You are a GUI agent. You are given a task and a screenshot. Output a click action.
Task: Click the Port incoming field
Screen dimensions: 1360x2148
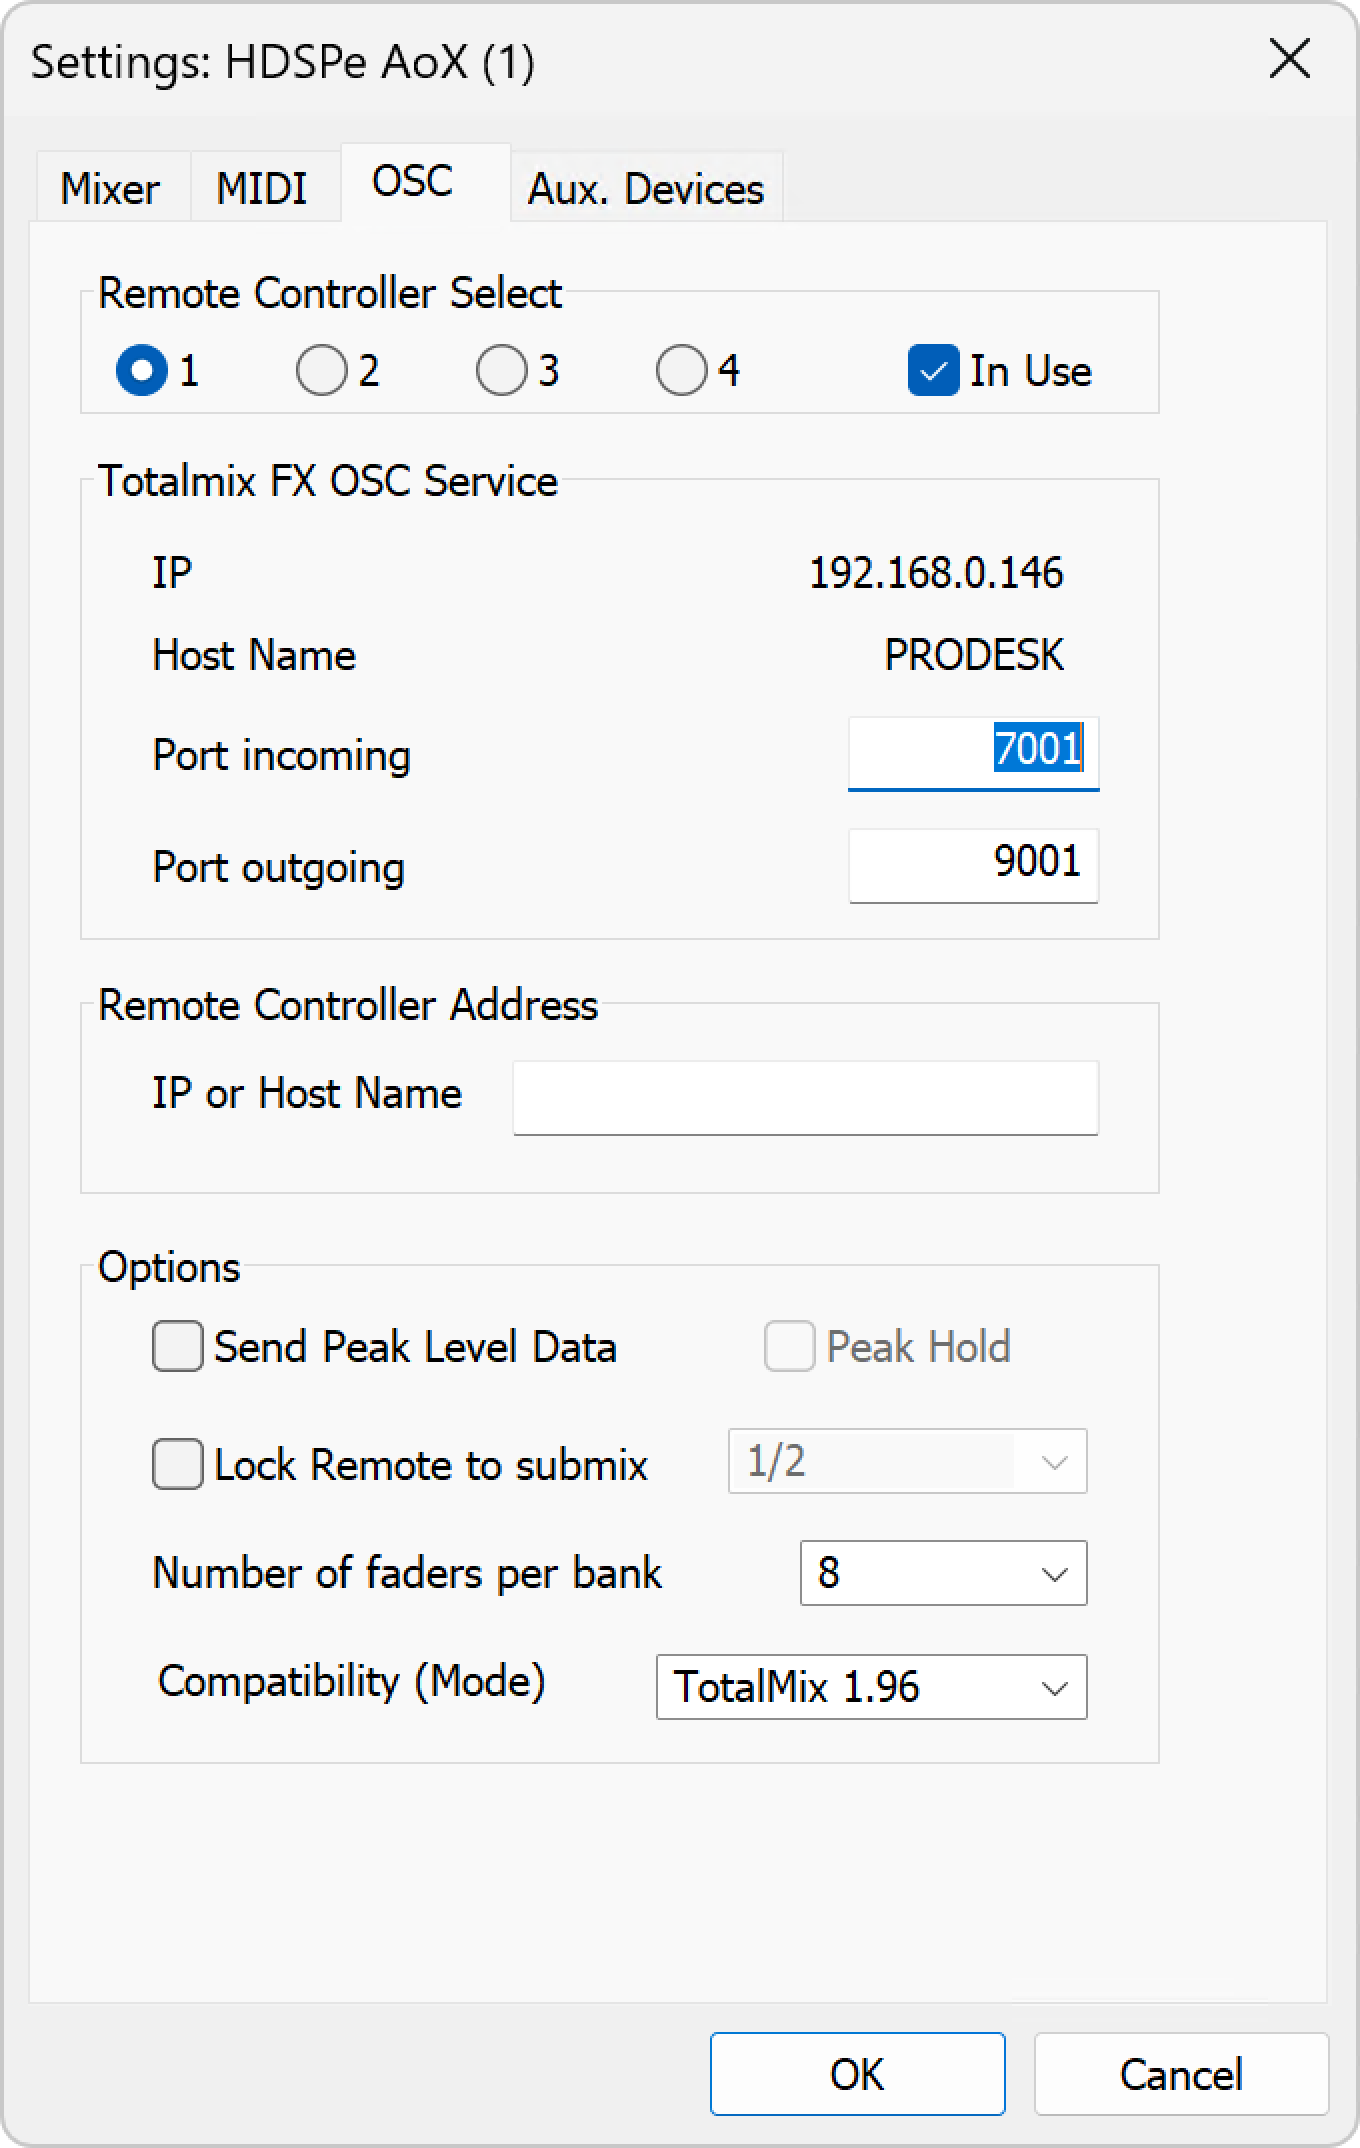973,751
